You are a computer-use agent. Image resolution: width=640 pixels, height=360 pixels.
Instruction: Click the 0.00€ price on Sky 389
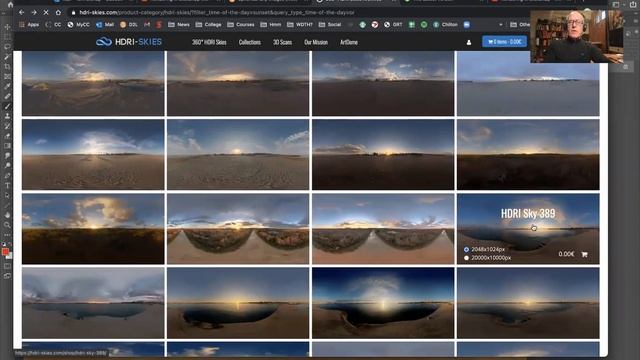[566, 254]
